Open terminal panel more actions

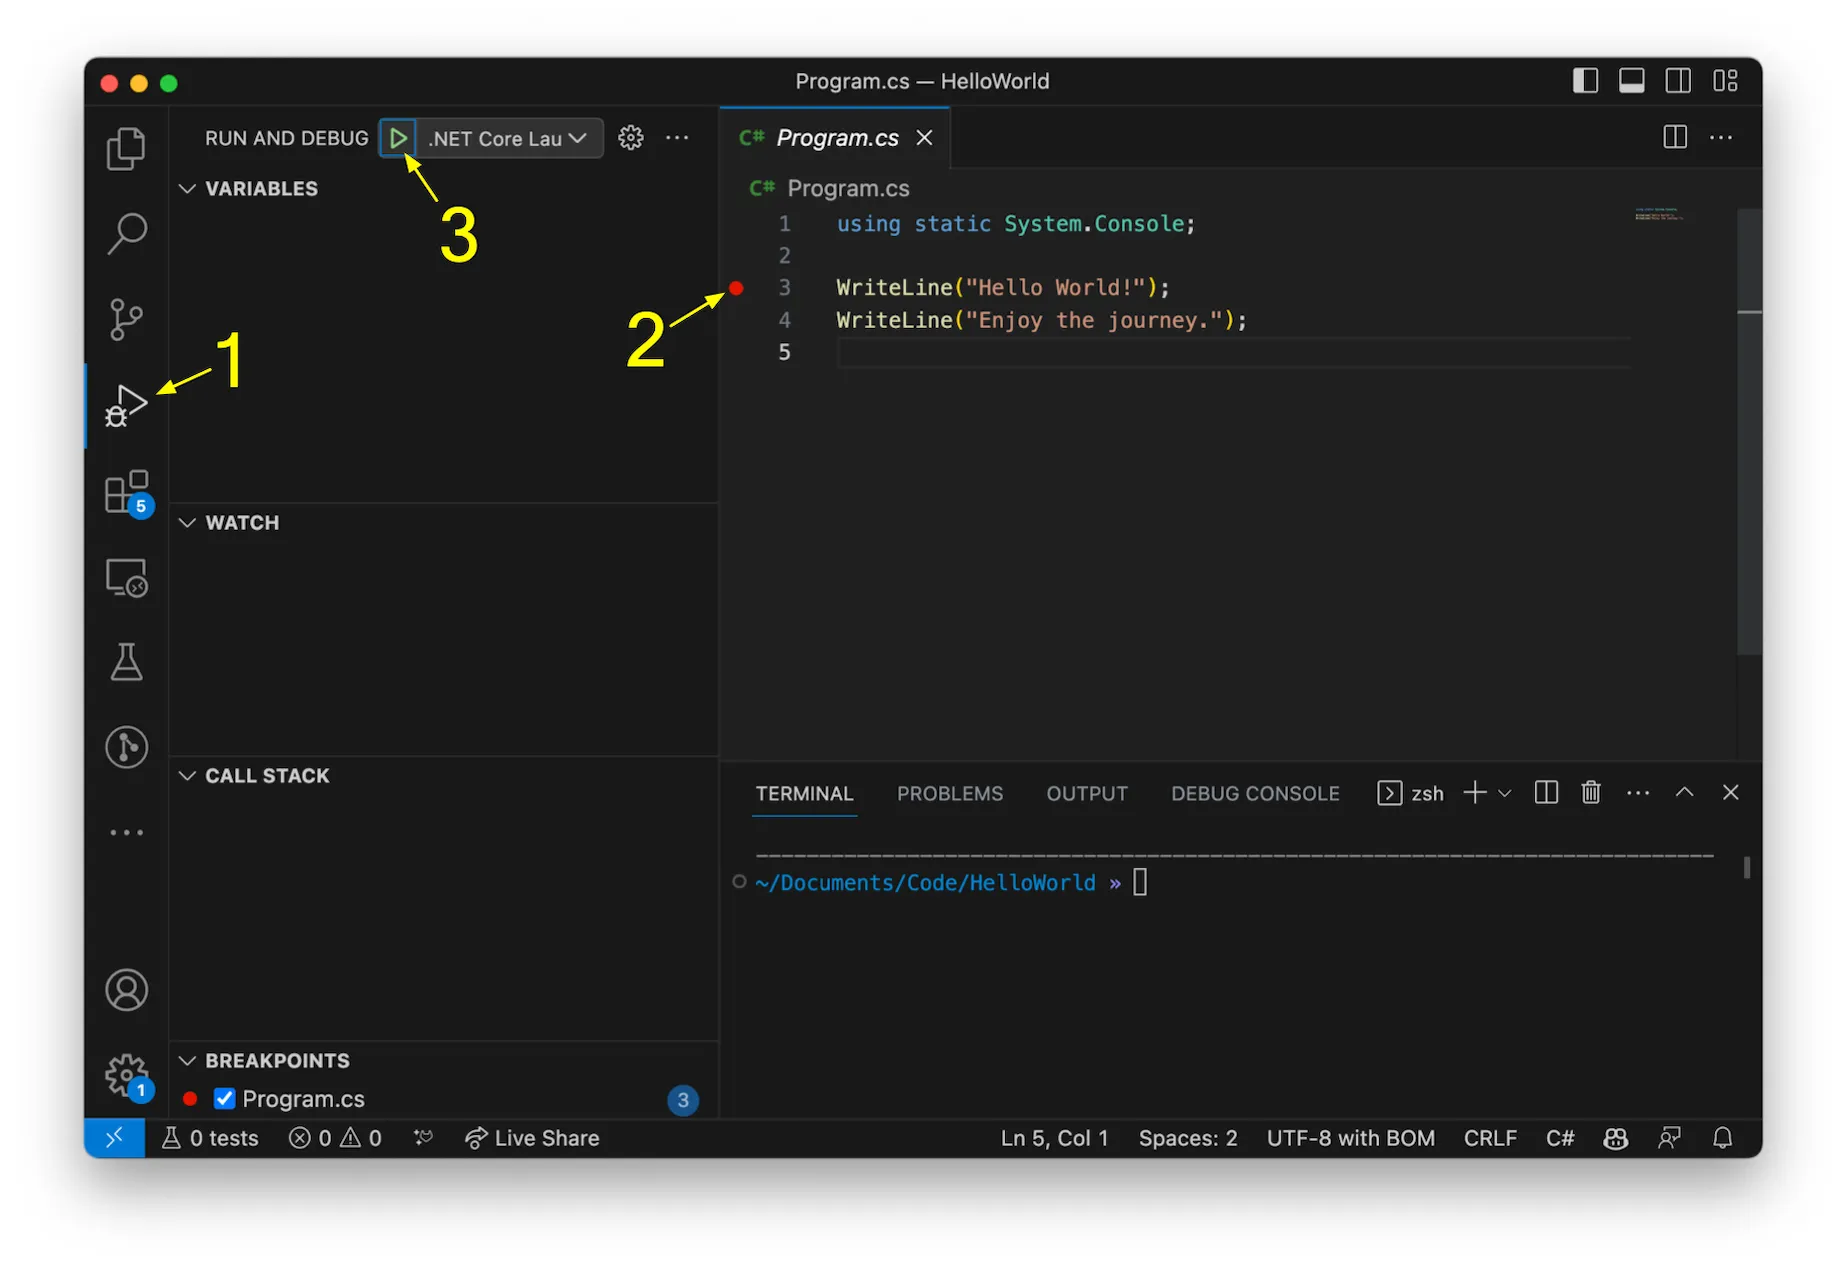1638,793
